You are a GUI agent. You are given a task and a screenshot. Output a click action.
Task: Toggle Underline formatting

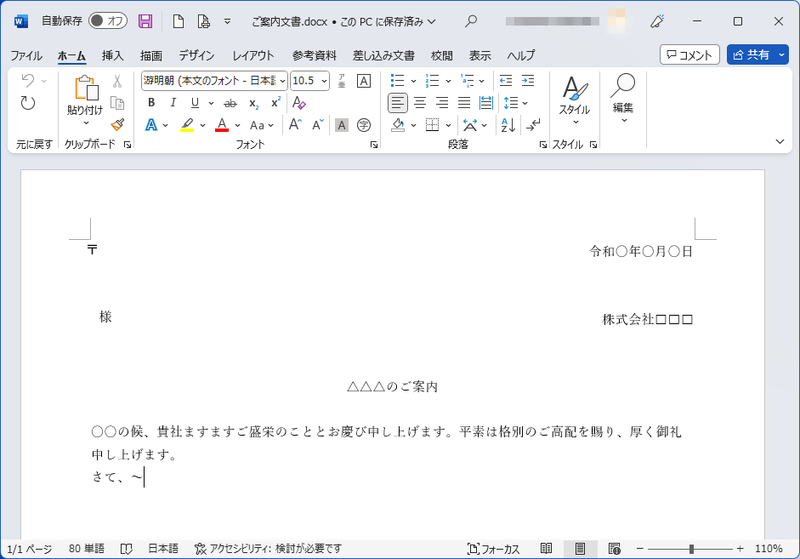tap(195, 103)
